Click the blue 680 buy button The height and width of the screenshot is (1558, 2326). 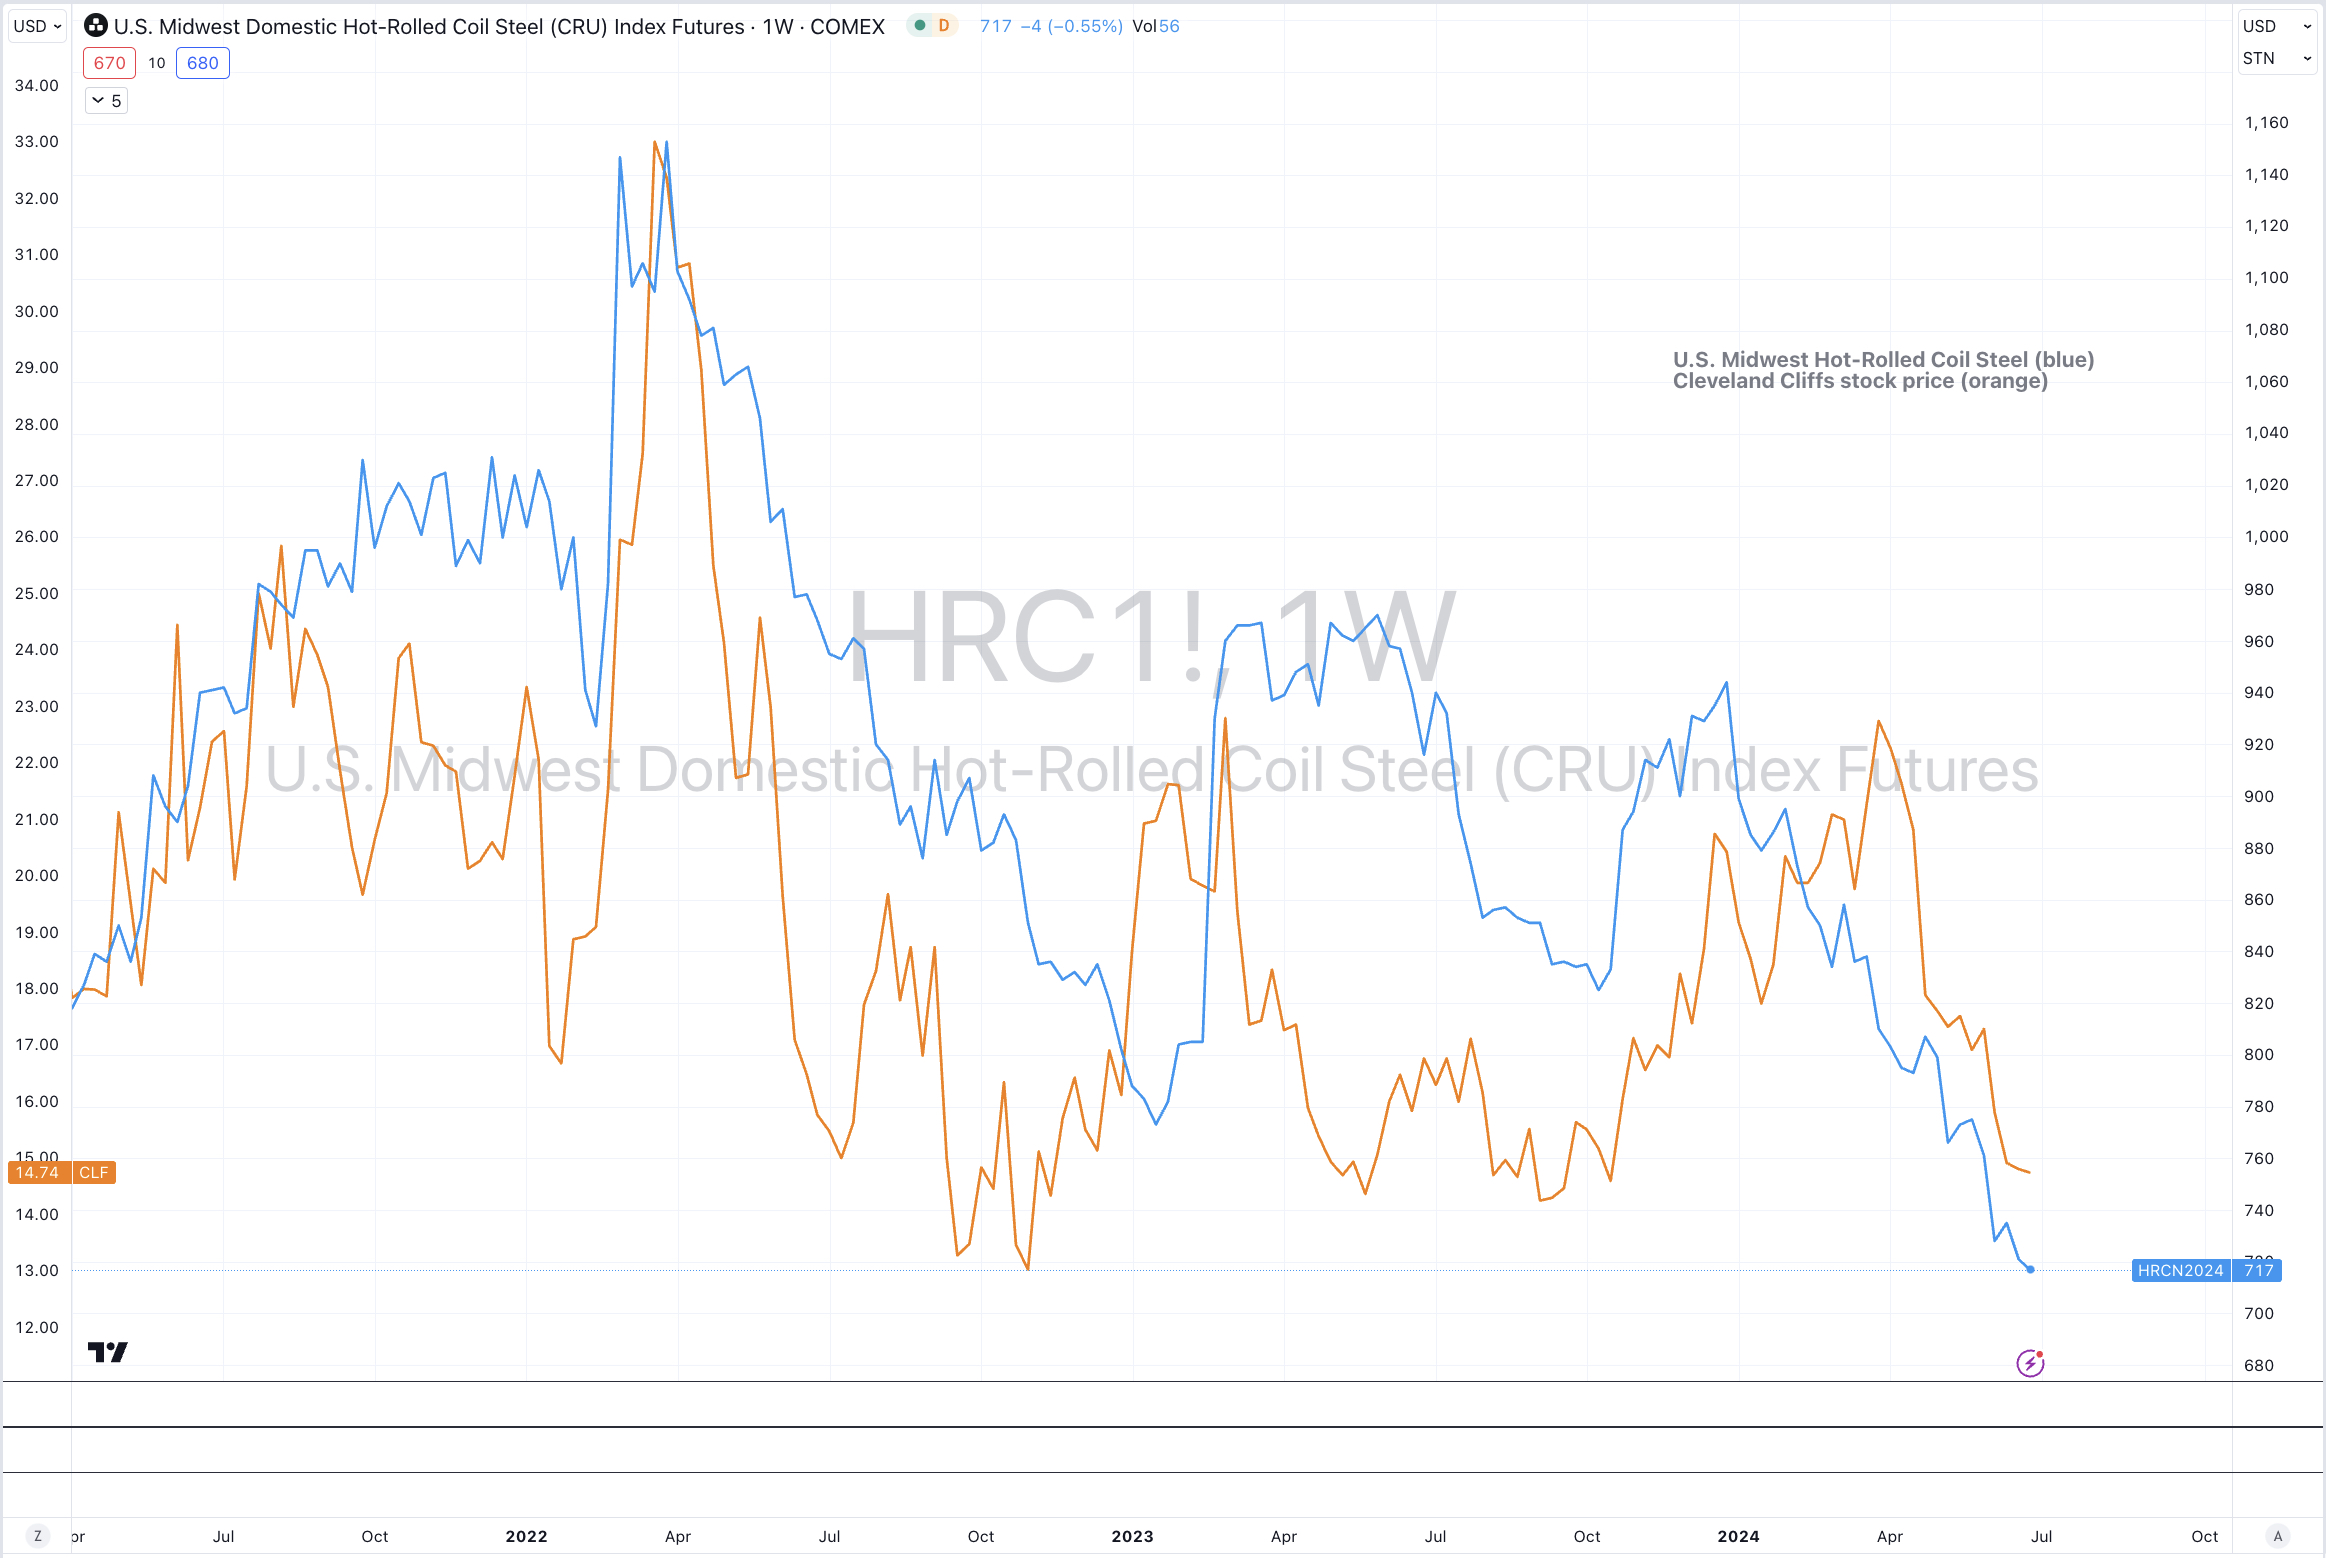[202, 63]
